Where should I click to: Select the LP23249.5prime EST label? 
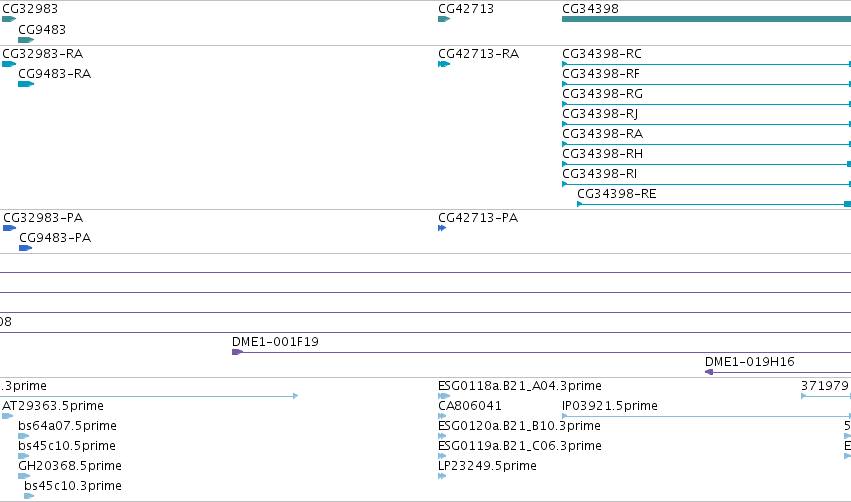coord(487,466)
